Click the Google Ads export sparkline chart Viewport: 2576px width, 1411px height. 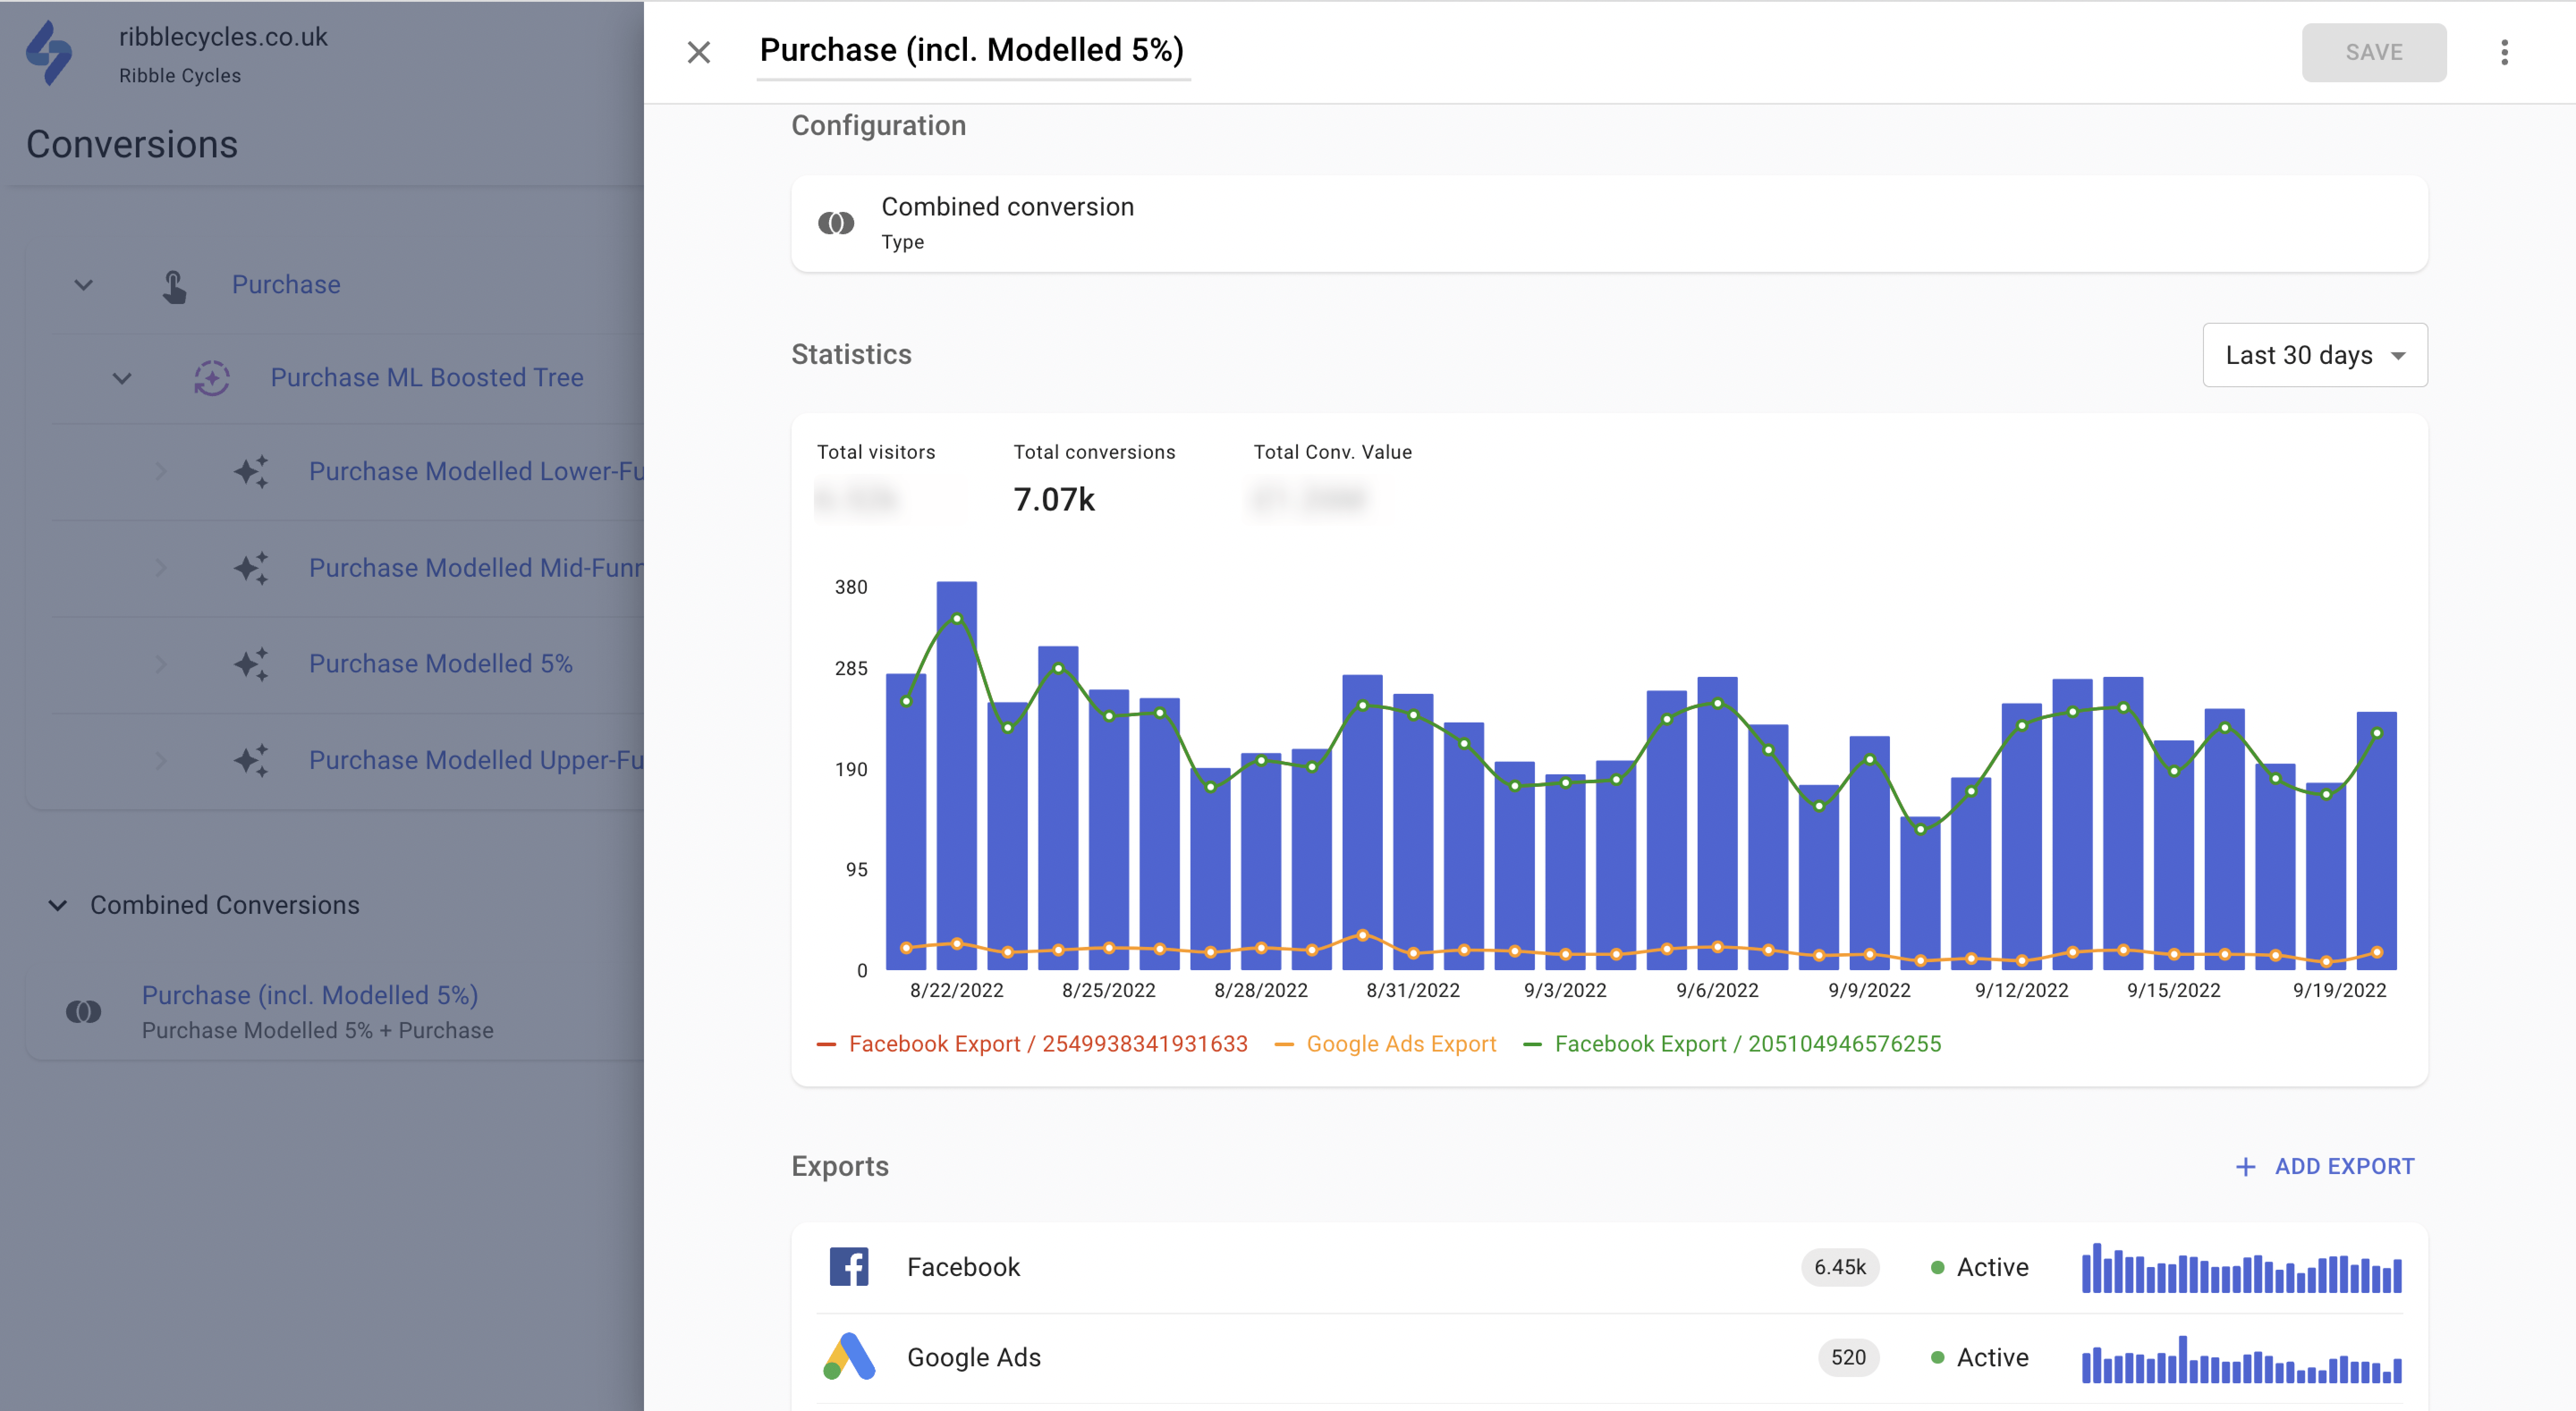point(2241,1359)
